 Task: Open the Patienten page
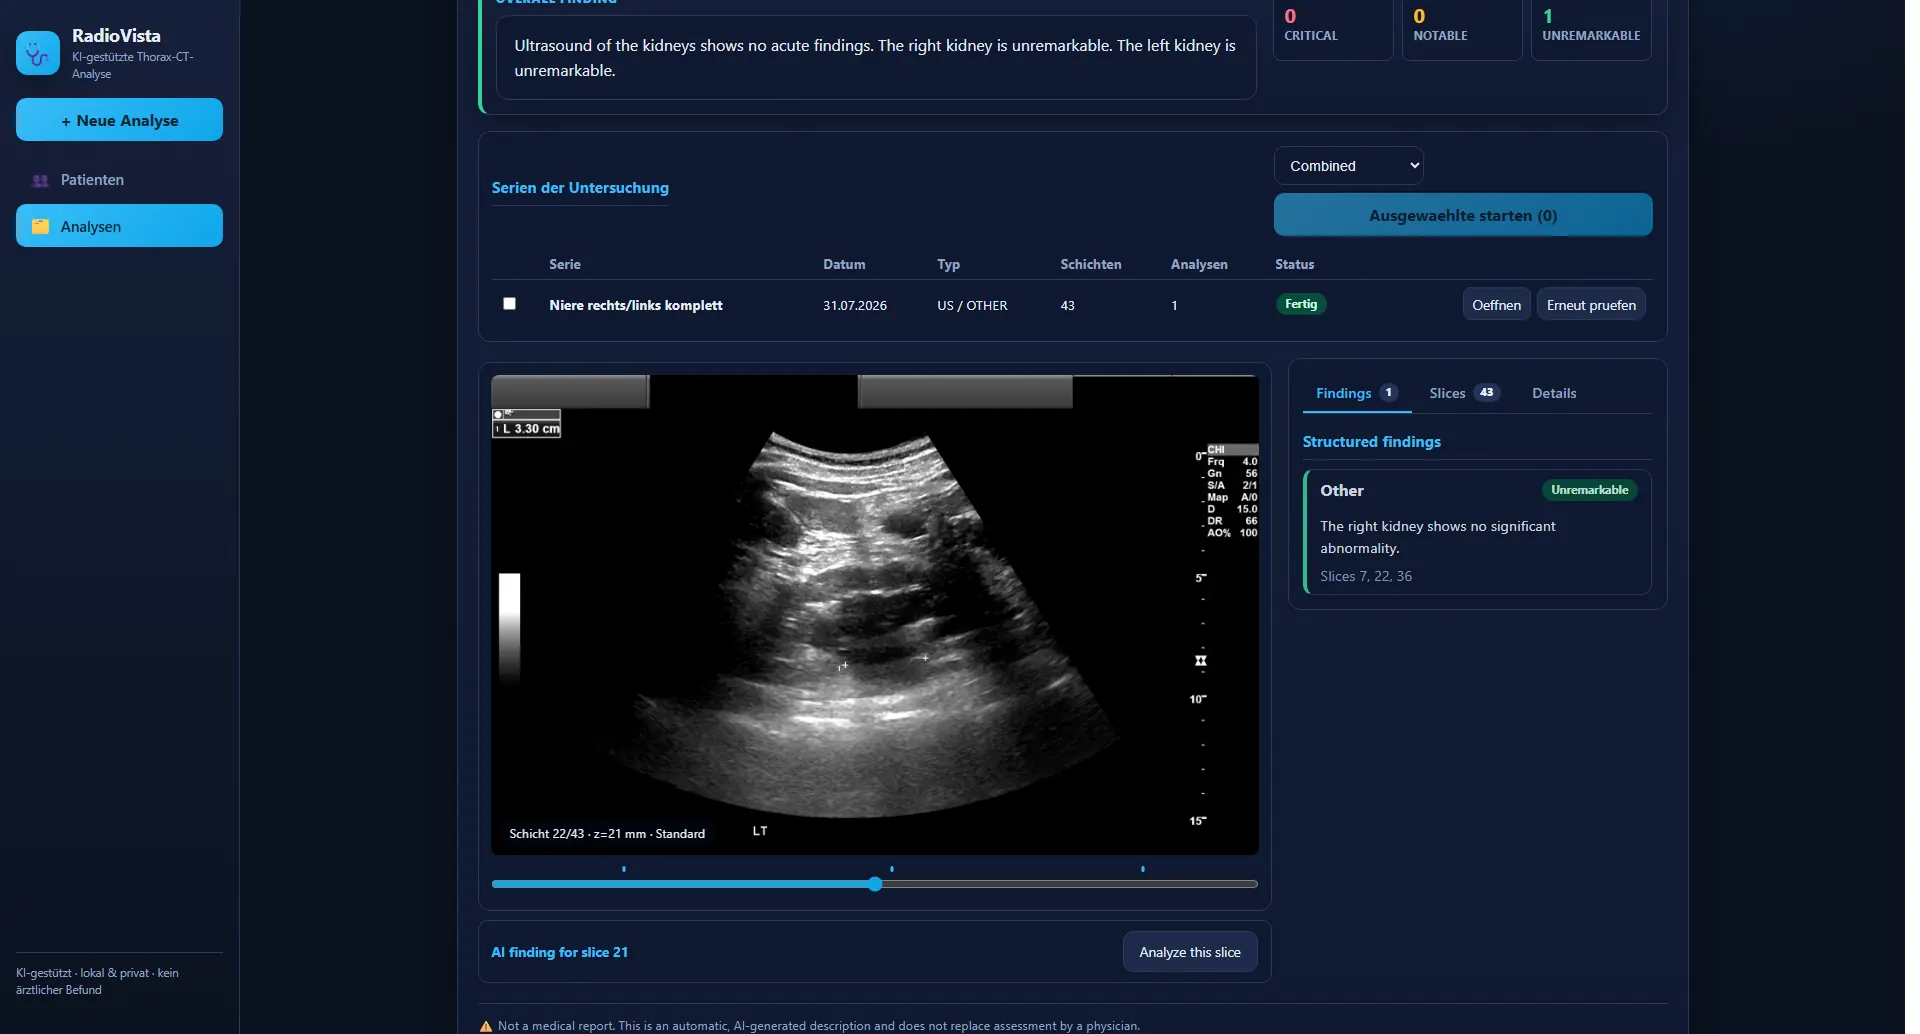[119, 180]
